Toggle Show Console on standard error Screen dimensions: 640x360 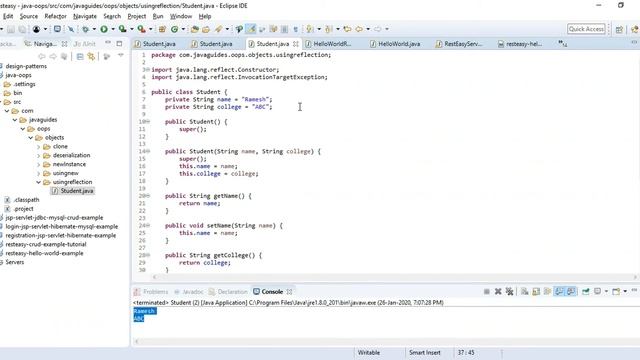571,291
